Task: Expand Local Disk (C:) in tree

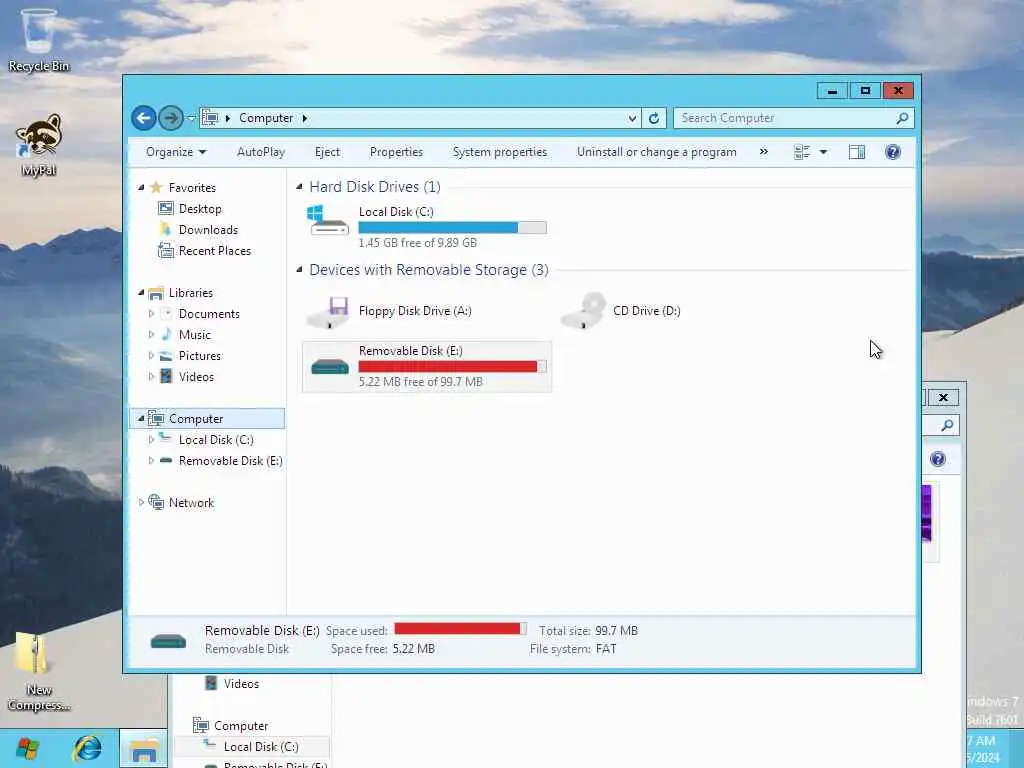Action: (152, 440)
